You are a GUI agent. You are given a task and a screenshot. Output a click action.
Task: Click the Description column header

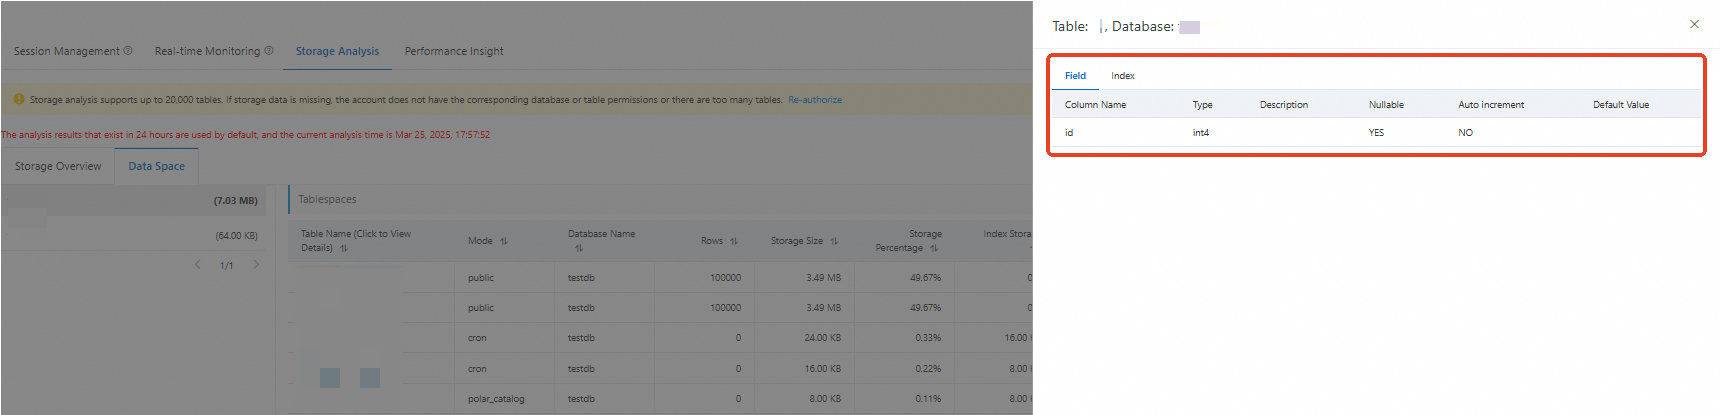(x=1283, y=105)
